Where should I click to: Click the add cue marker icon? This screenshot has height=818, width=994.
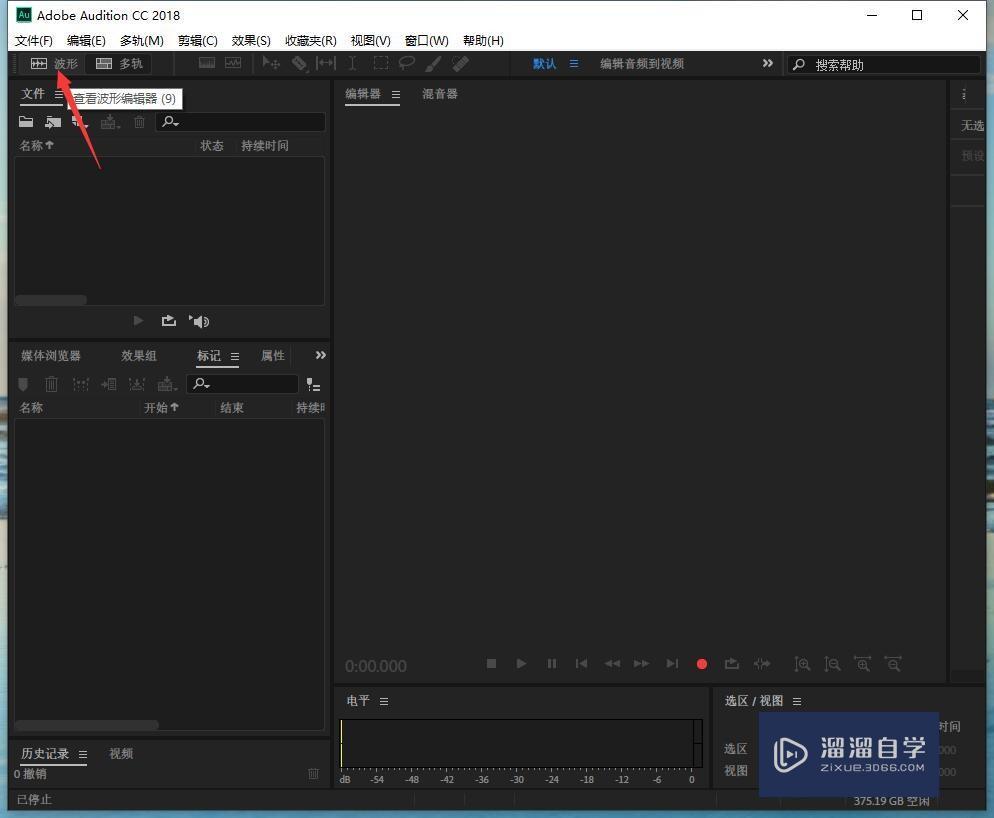[x=23, y=384]
